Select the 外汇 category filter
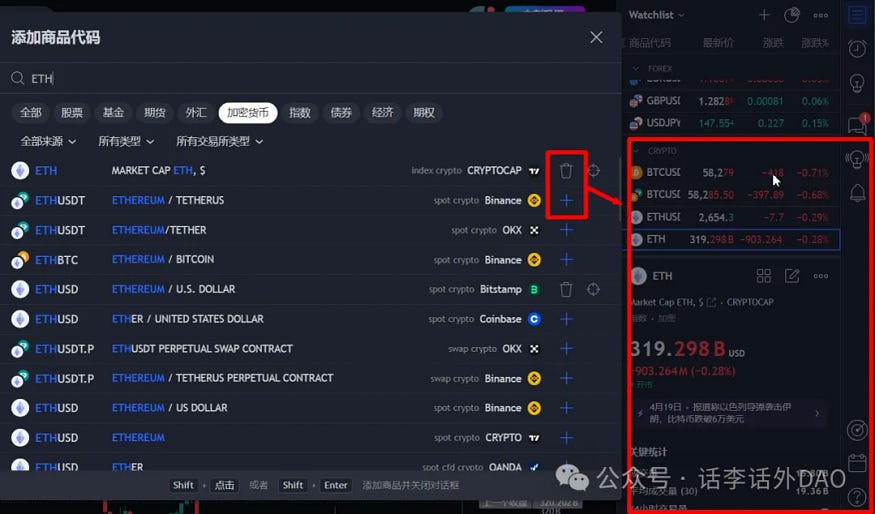This screenshot has width=875, height=514. (x=196, y=113)
